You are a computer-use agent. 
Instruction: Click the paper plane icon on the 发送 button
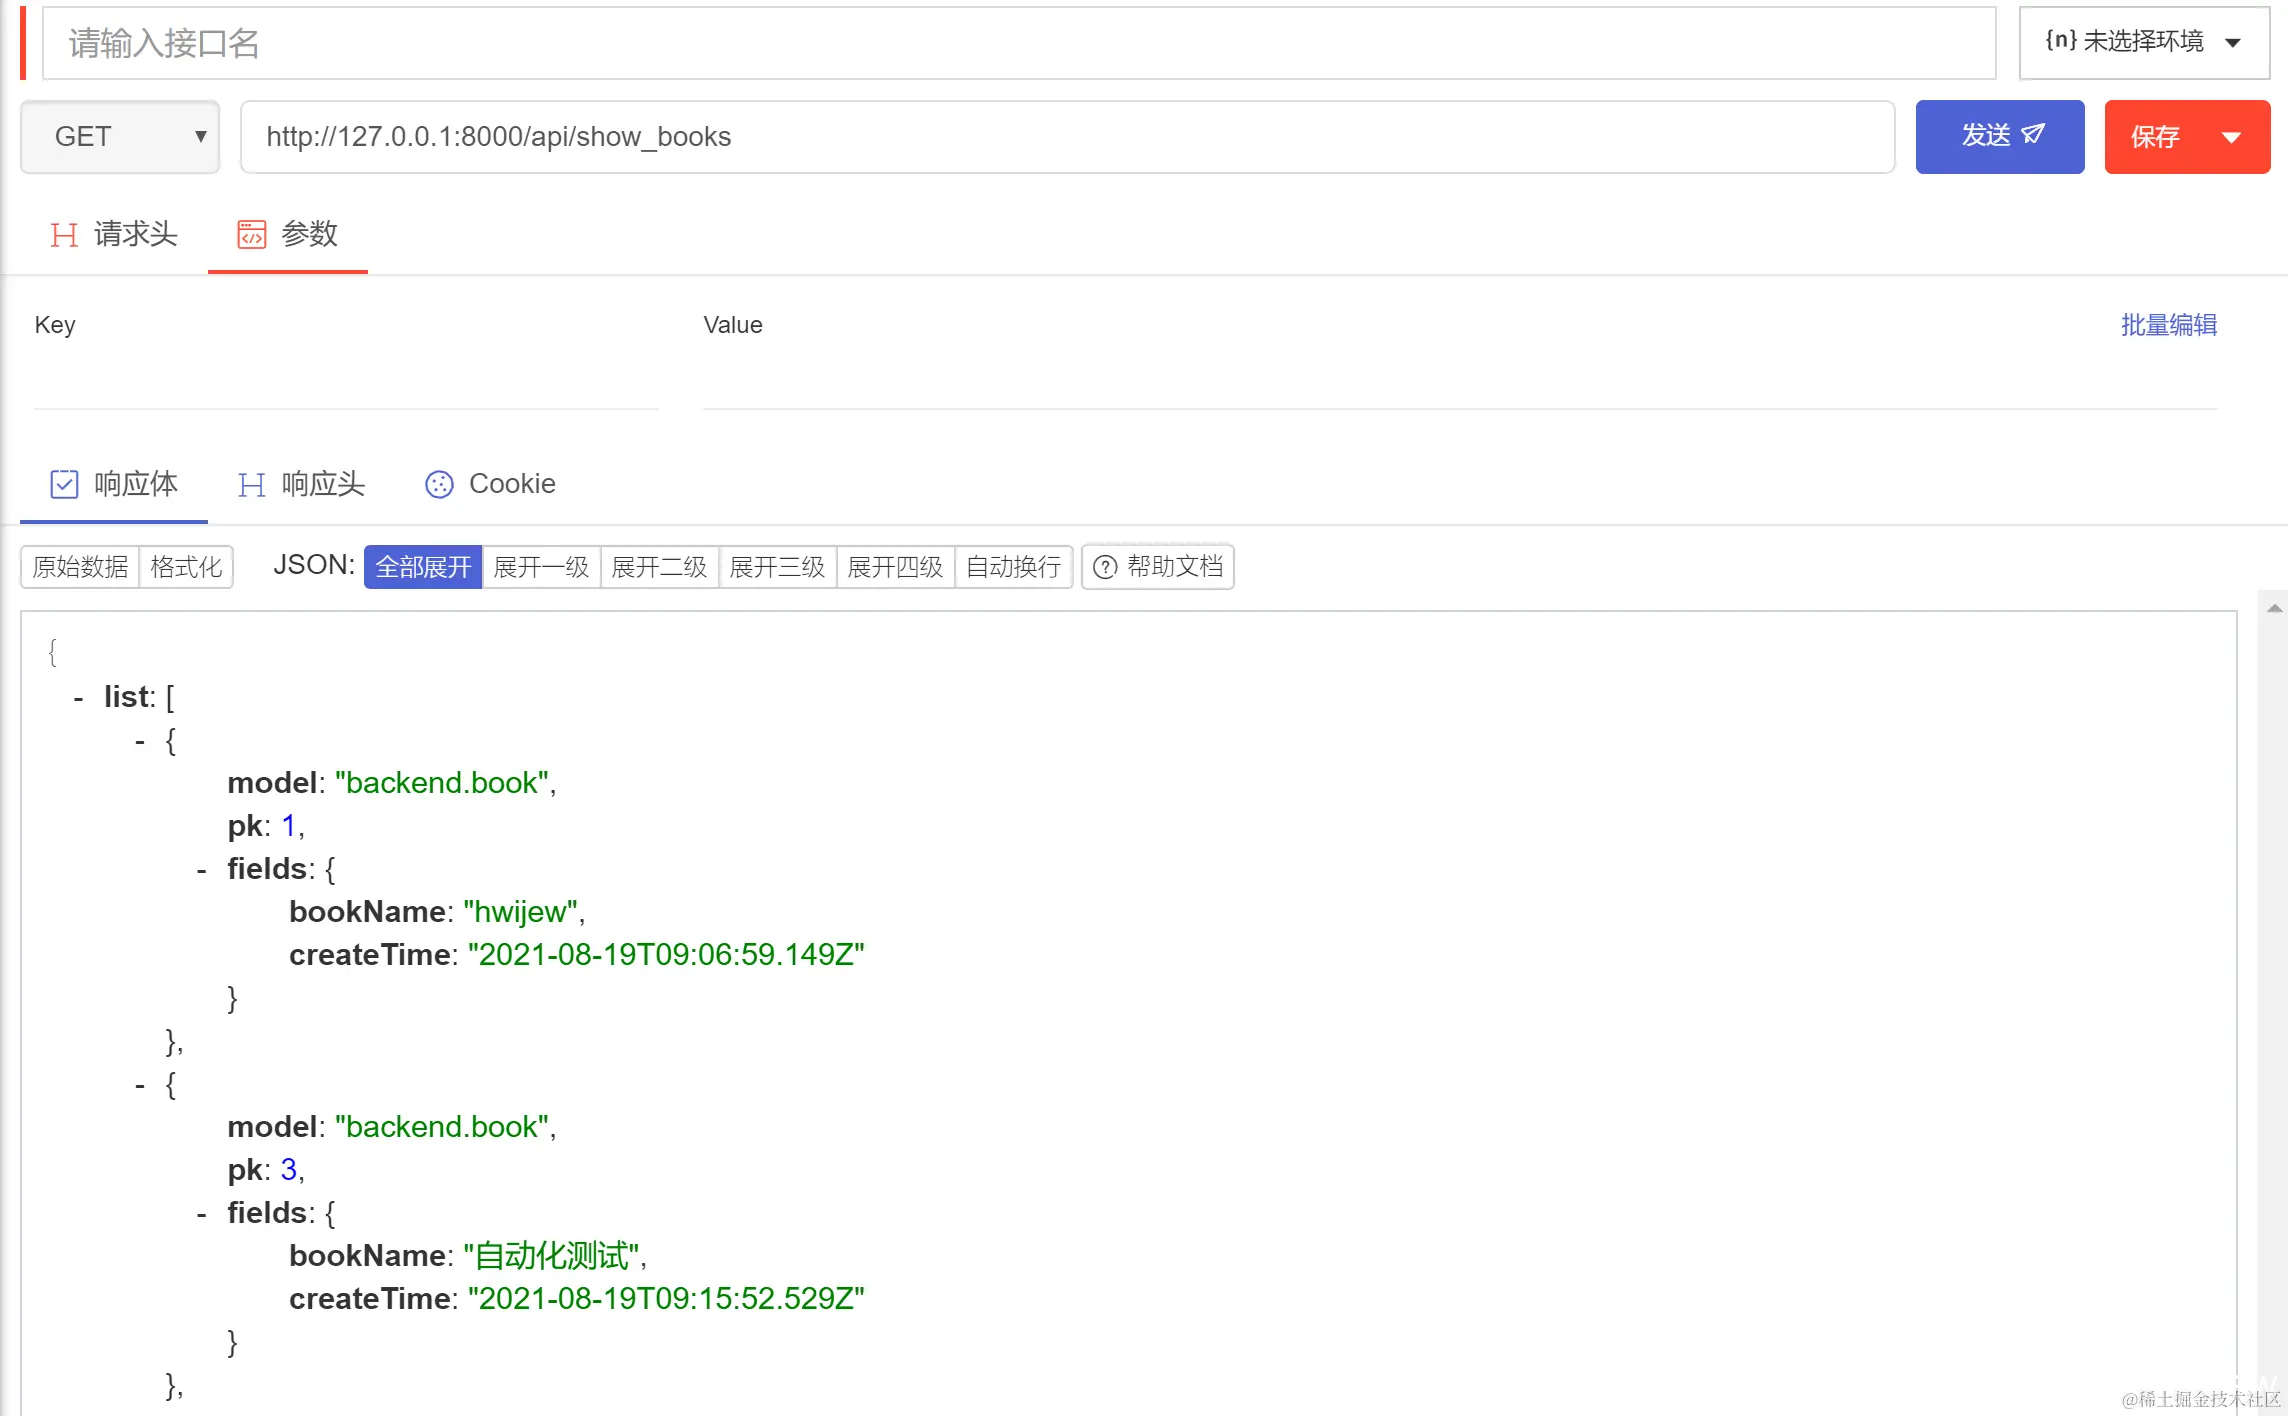[x=2032, y=136]
